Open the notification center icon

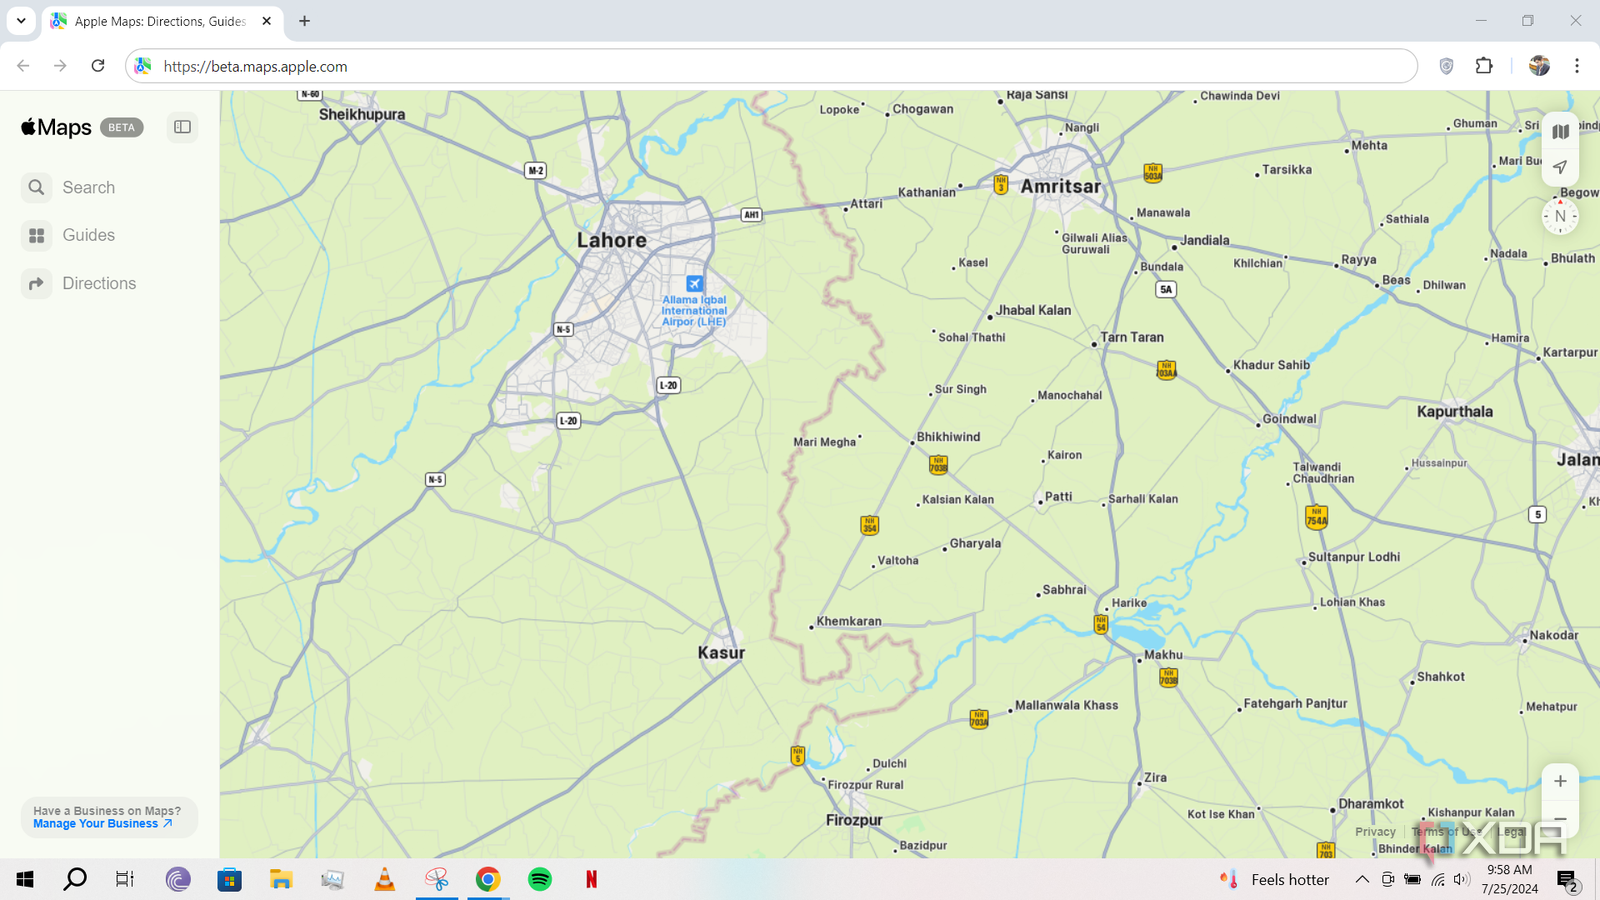pyautogui.click(x=1568, y=880)
